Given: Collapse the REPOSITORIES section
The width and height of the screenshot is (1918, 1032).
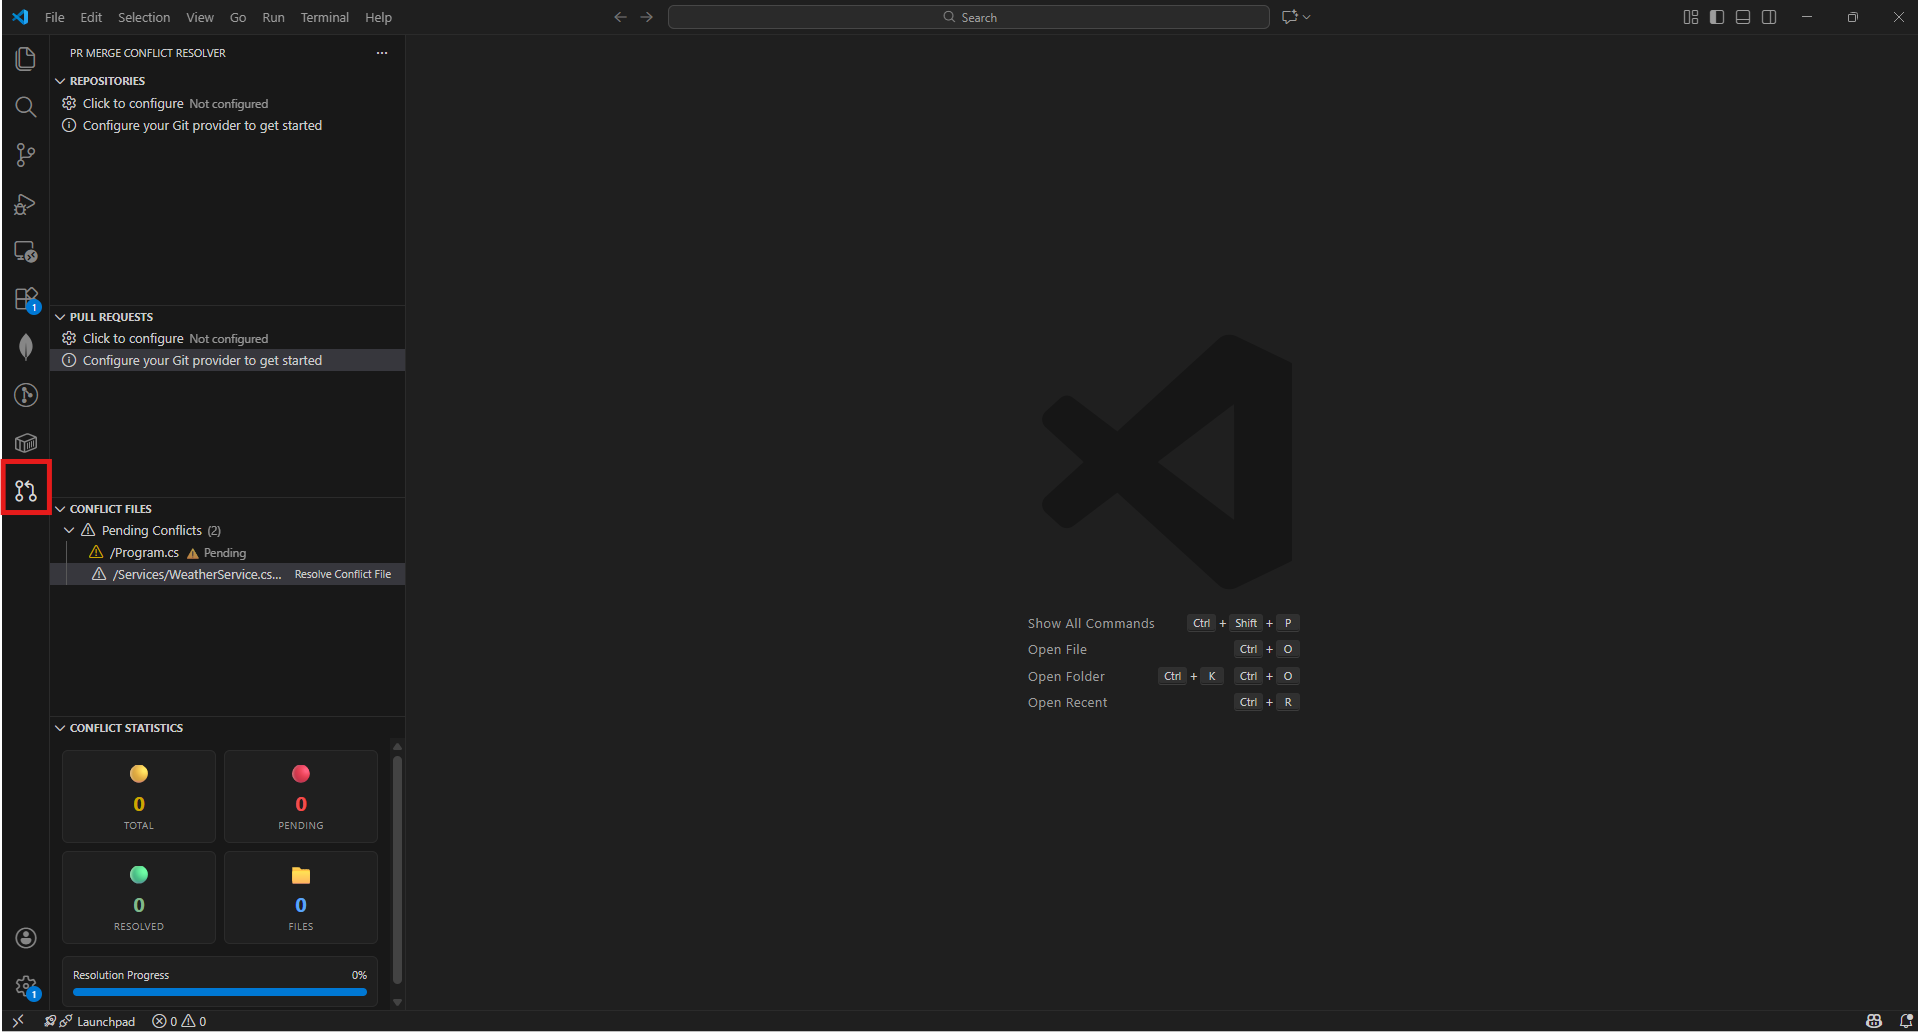Looking at the screenshot, I should coord(60,80).
